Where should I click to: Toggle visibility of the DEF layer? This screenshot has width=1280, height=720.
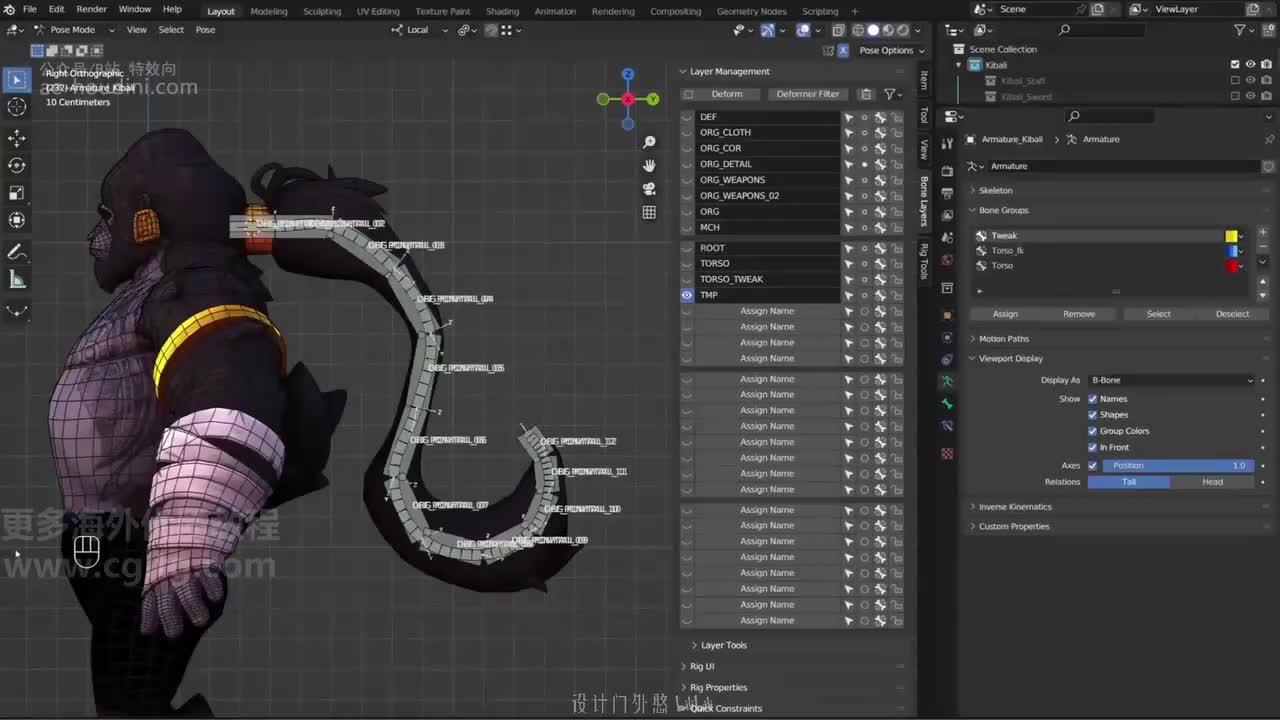pos(687,117)
